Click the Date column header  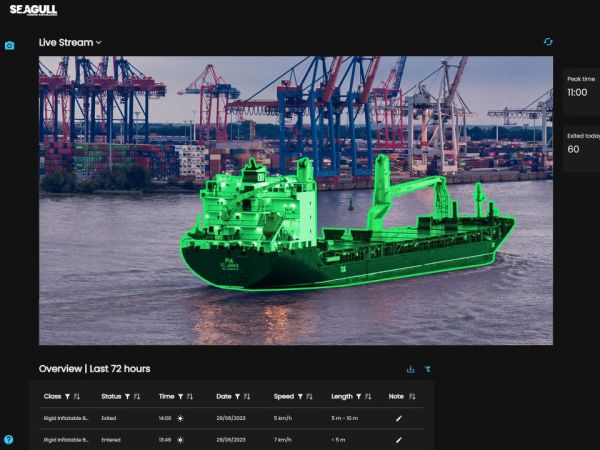tap(223, 396)
